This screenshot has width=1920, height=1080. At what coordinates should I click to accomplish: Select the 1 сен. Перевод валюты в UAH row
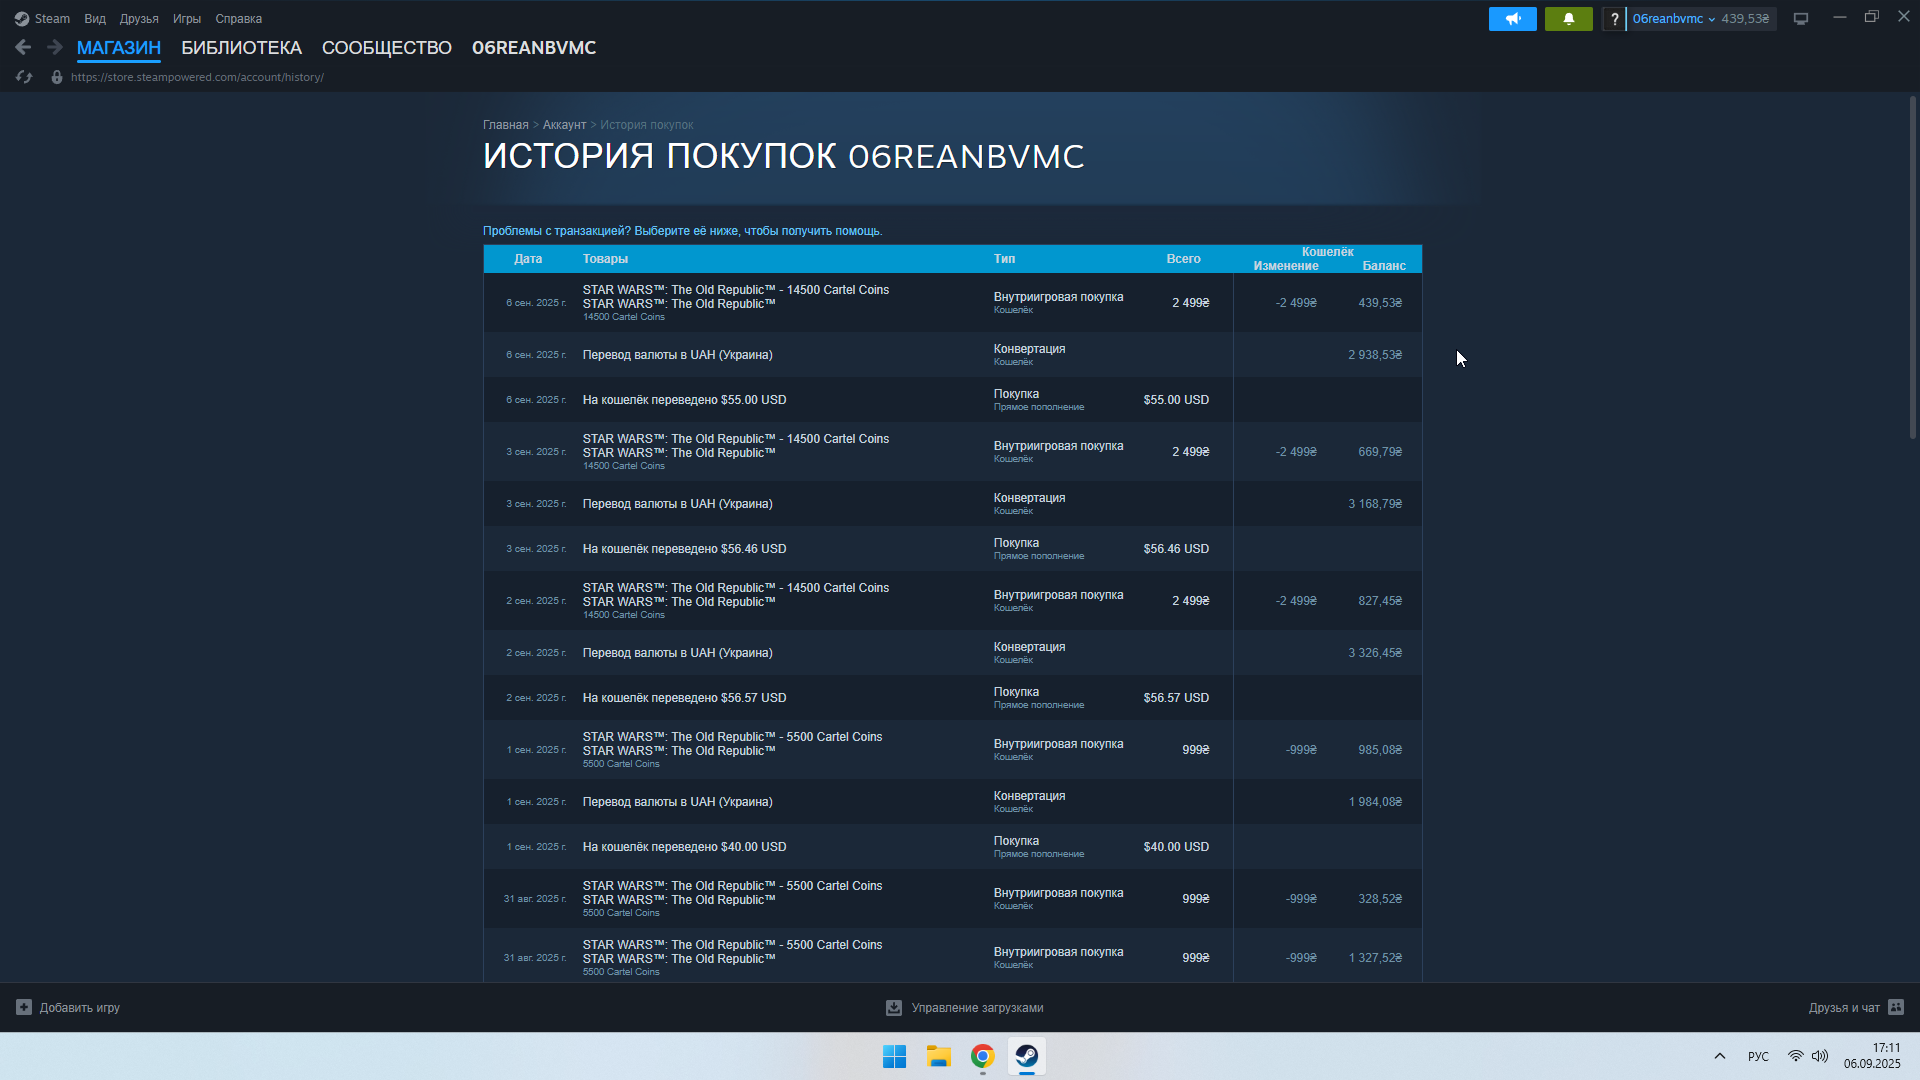click(952, 802)
